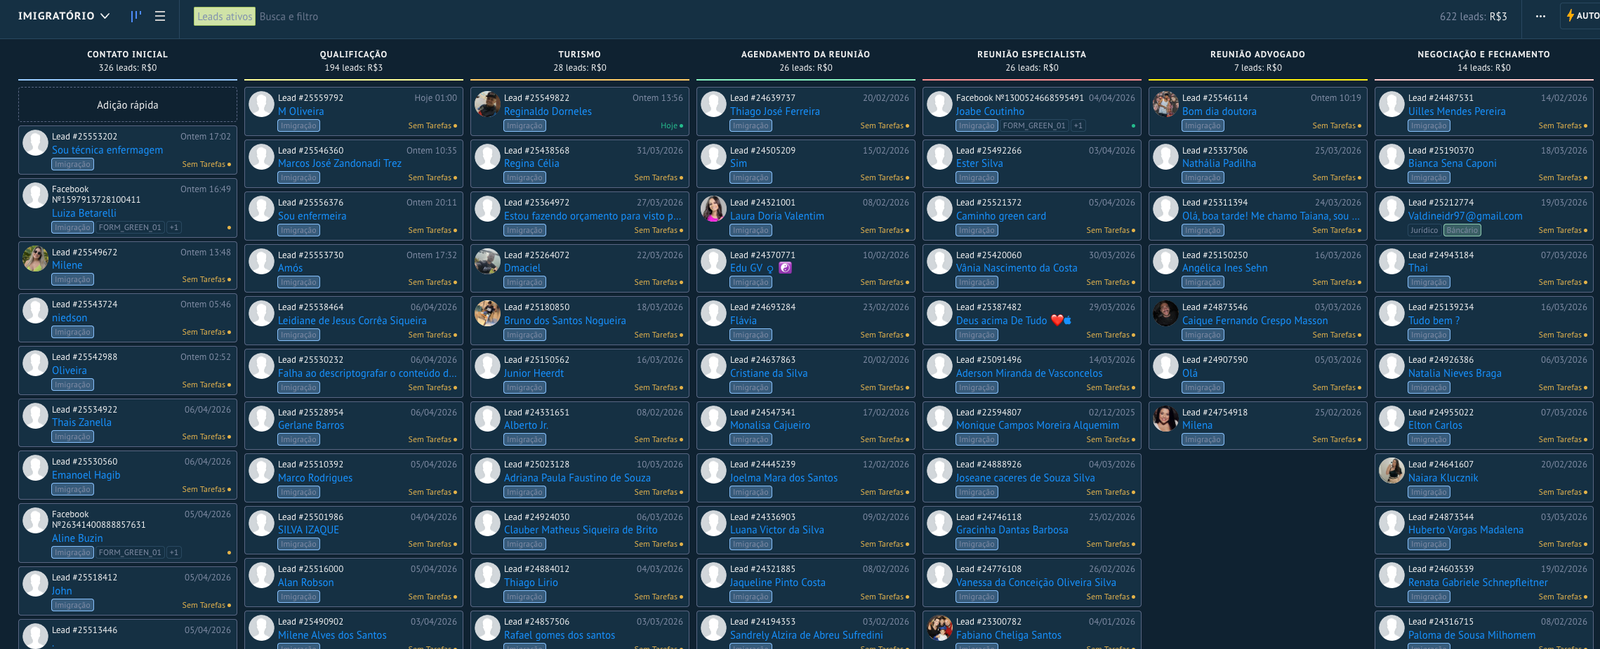The width and height of the screenshot is (1600, 649).
Task: Open lead Sou técnica enfermagem
Action: pyautogui.click(x=107, y=150)
